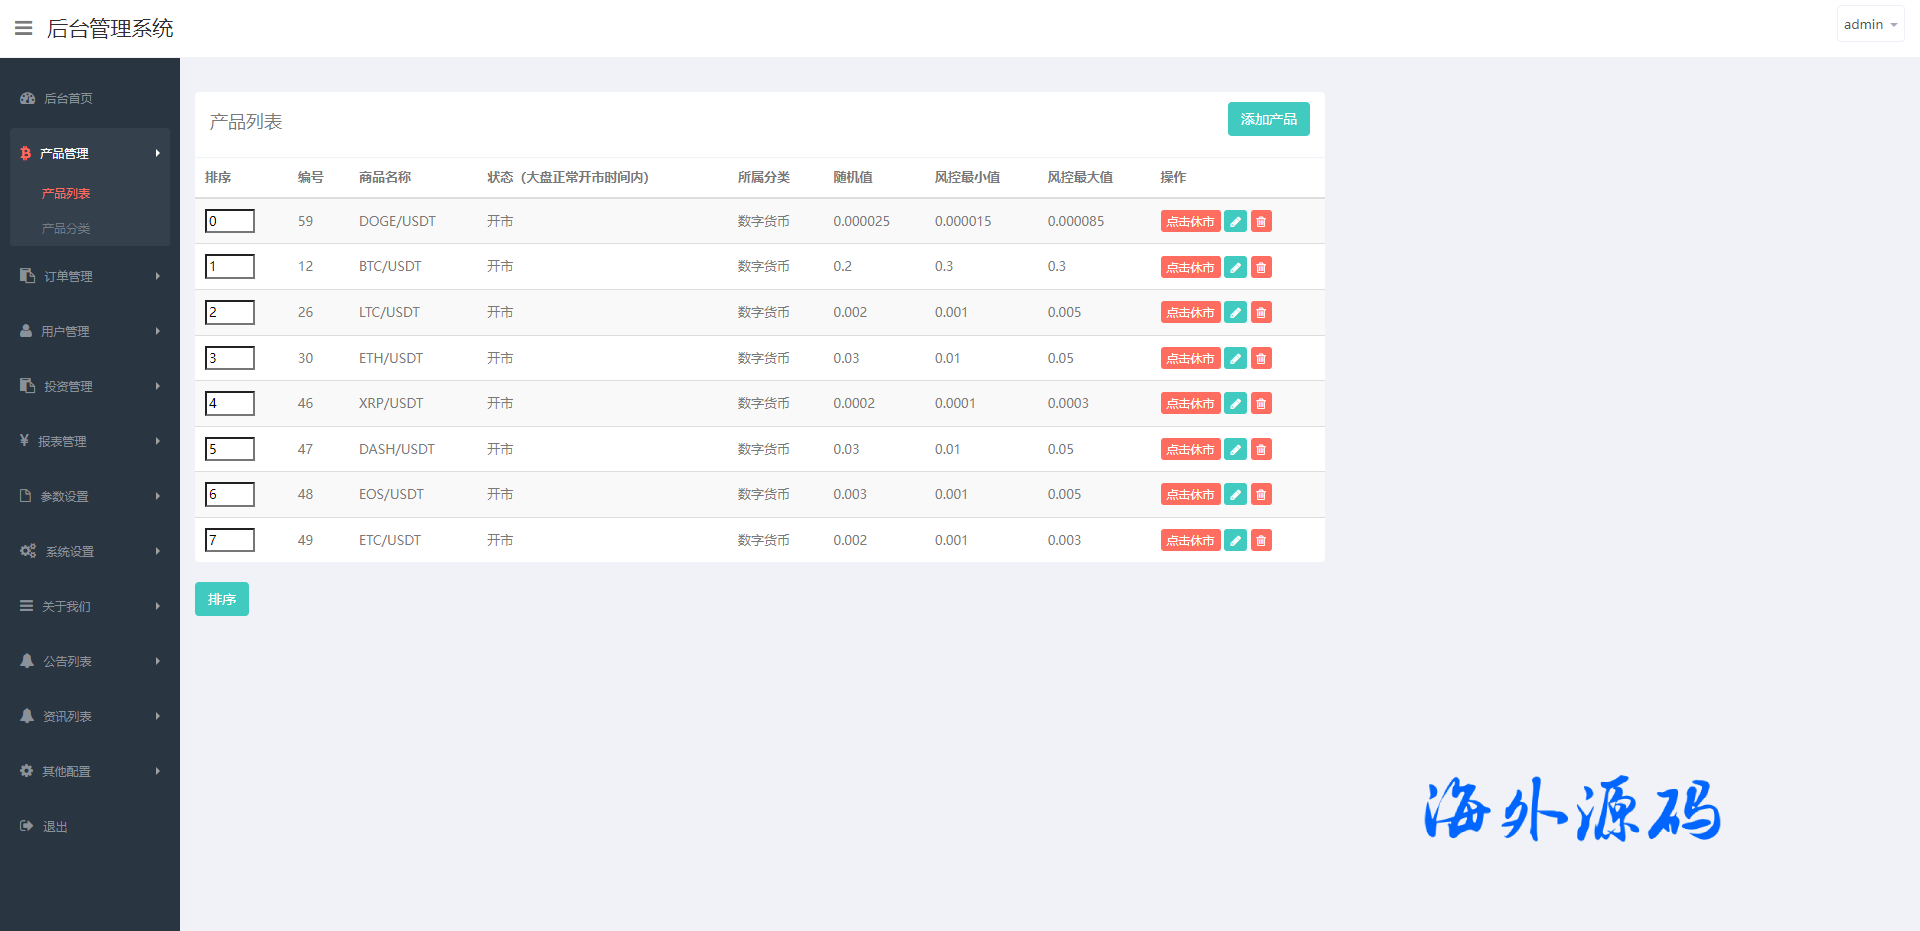Edit the ETC/USDT product with pencil icon
The image size is (1920, 931).
pyautogui.click(x=1235, y=541)
